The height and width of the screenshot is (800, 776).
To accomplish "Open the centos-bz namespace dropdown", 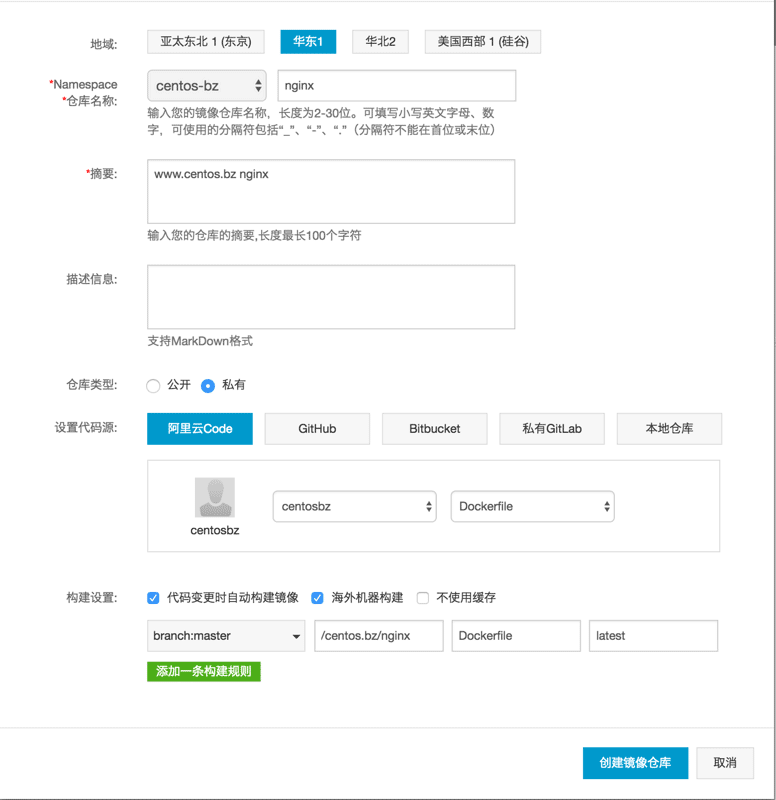I will pos(207,86).
